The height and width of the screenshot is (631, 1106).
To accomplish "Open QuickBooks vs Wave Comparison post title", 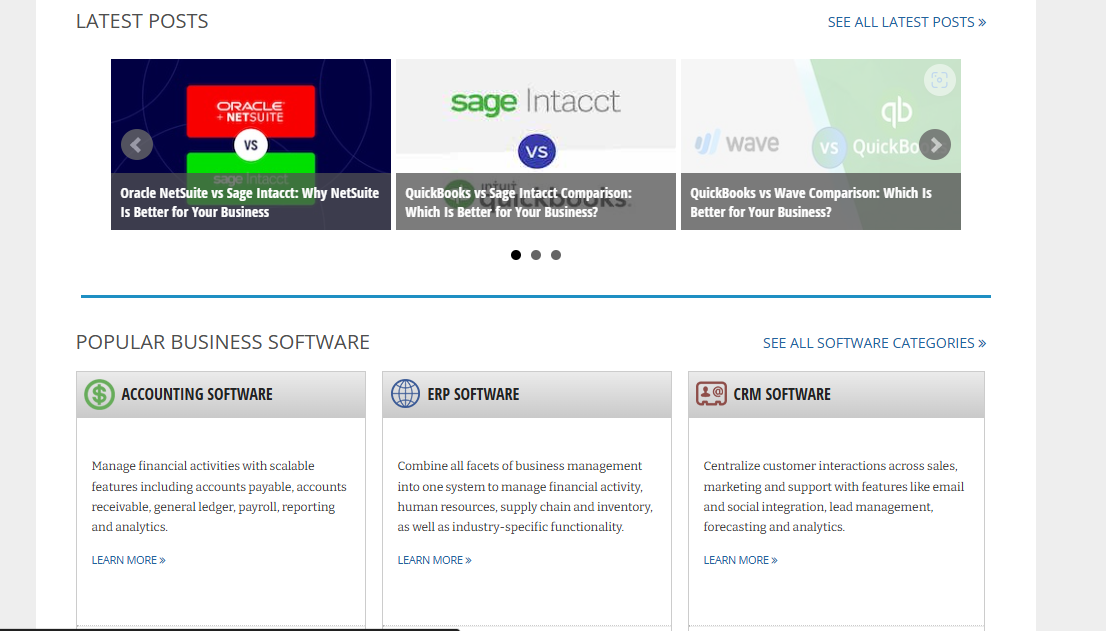I will [810, 202].
